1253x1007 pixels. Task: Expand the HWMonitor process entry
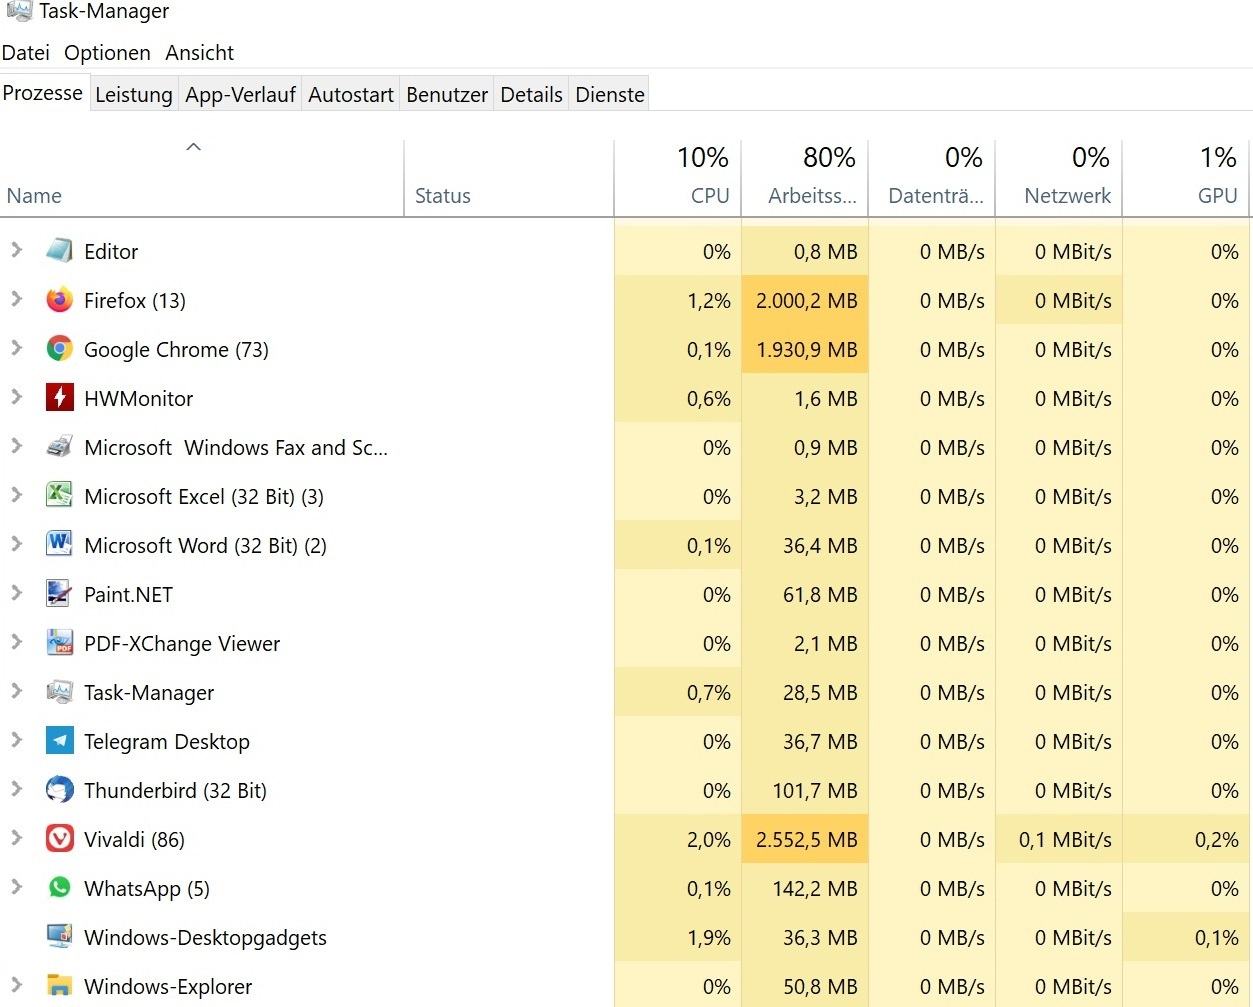16,397
